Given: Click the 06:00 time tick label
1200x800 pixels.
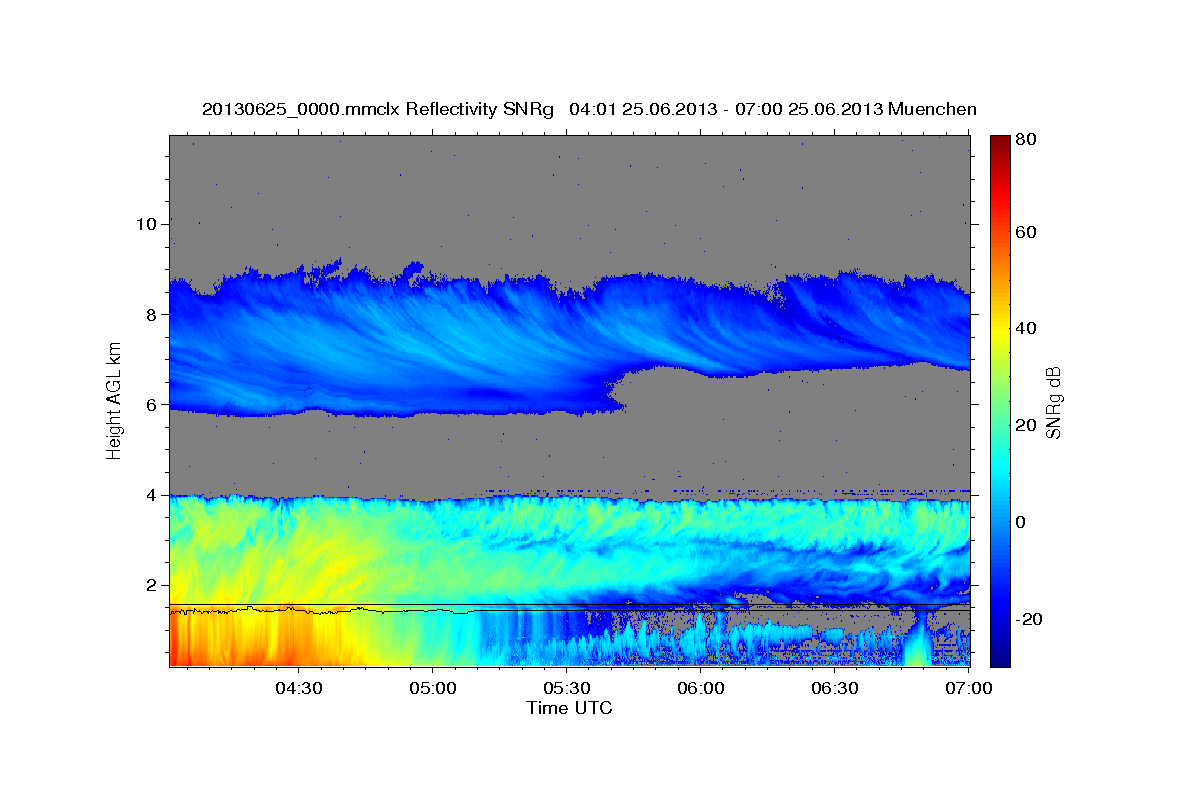Looking at the screenshot, I should (701, 689).
